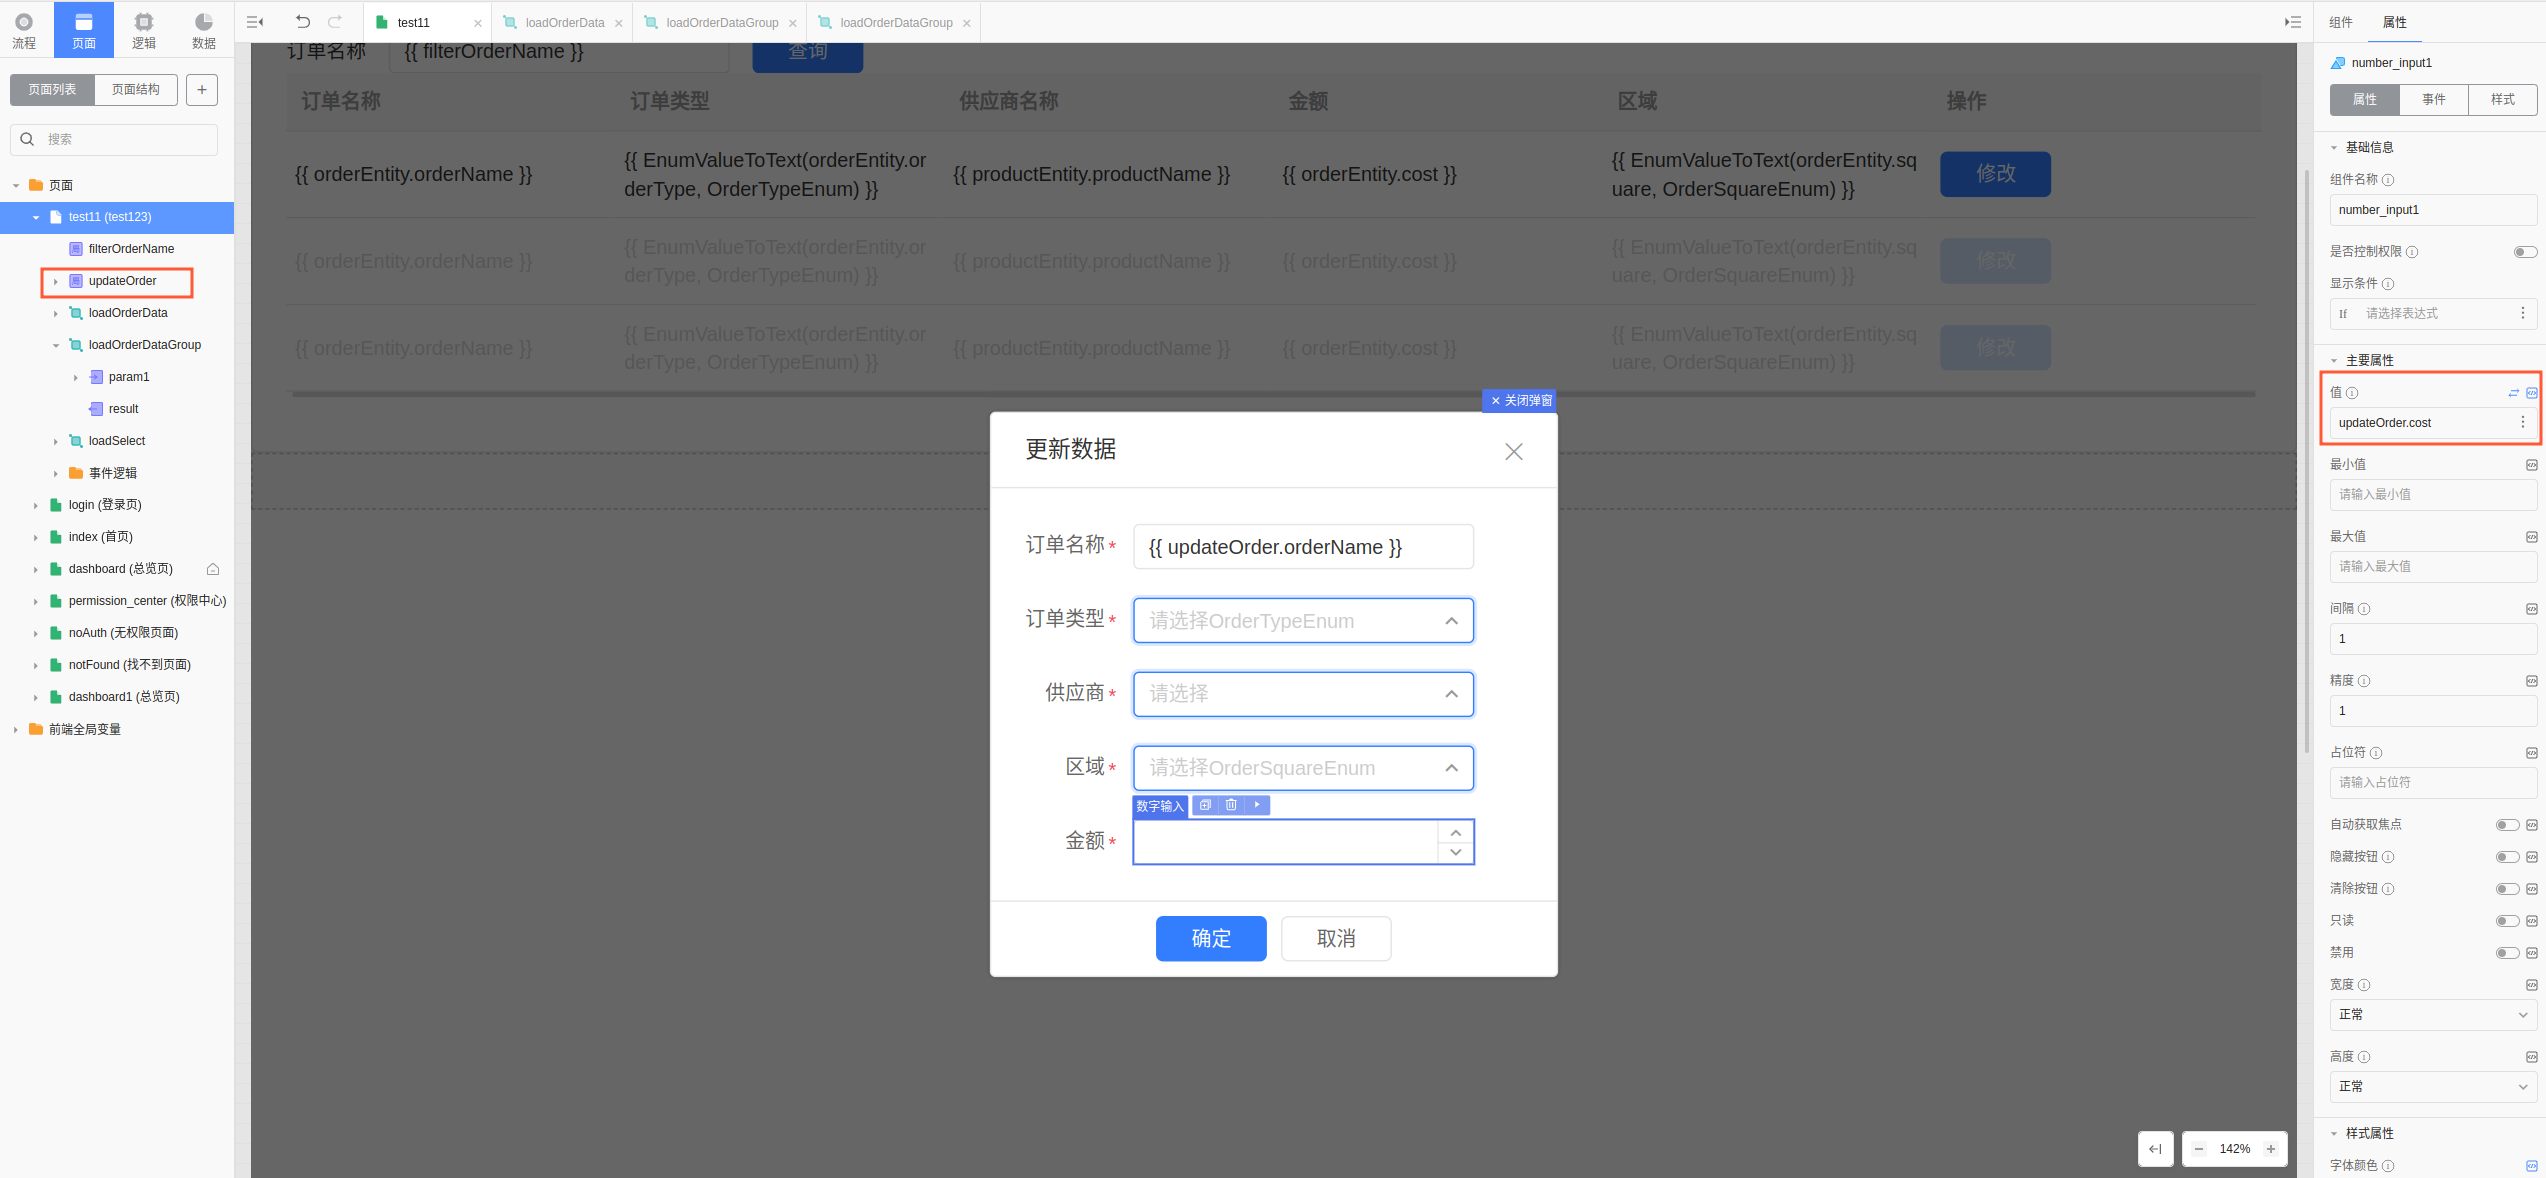Screen dimensions: 2546x1178
Task: Increase the 金额 number with up stepper
Action: tap(1456, 832)
